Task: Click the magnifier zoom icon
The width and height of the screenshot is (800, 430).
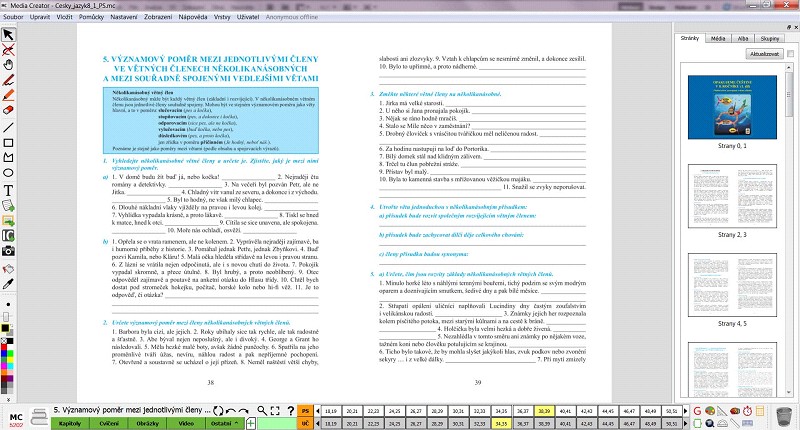Action: point(262,410)
